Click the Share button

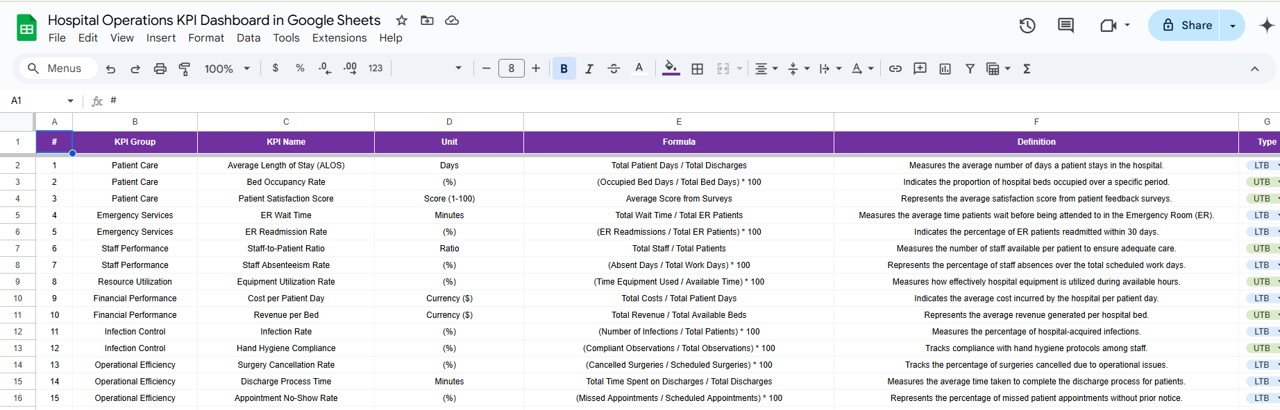tap(1186, 25)
